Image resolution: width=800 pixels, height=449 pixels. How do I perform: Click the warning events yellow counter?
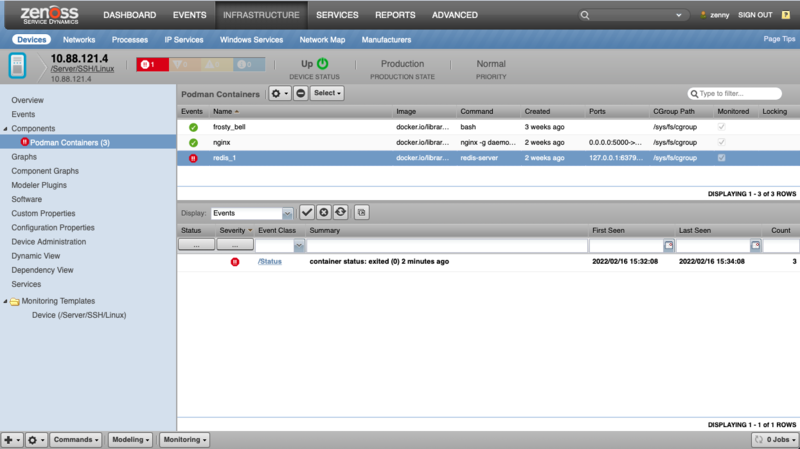tap(217, 64)
